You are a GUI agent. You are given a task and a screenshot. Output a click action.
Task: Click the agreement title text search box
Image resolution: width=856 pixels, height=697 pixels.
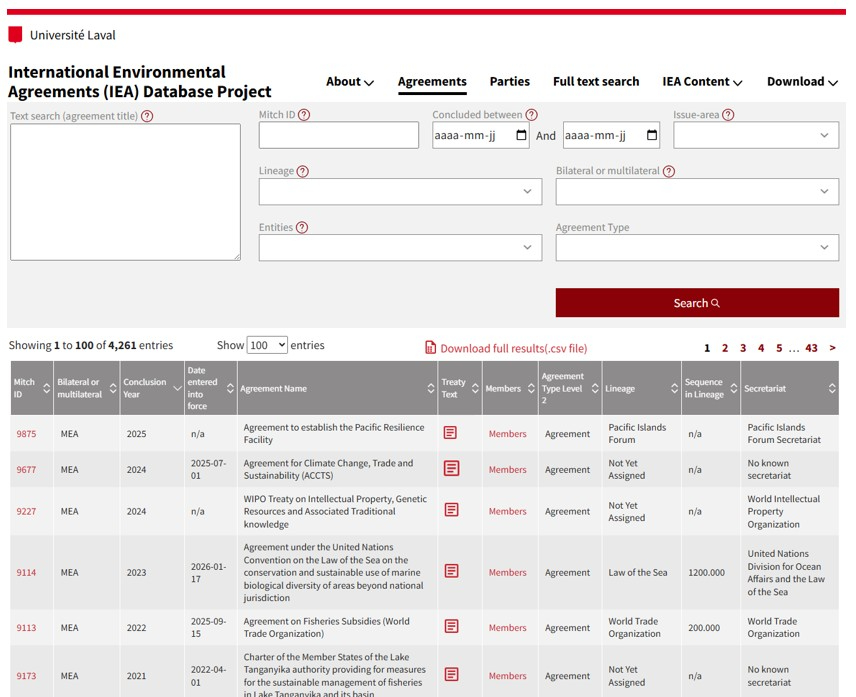125,192
